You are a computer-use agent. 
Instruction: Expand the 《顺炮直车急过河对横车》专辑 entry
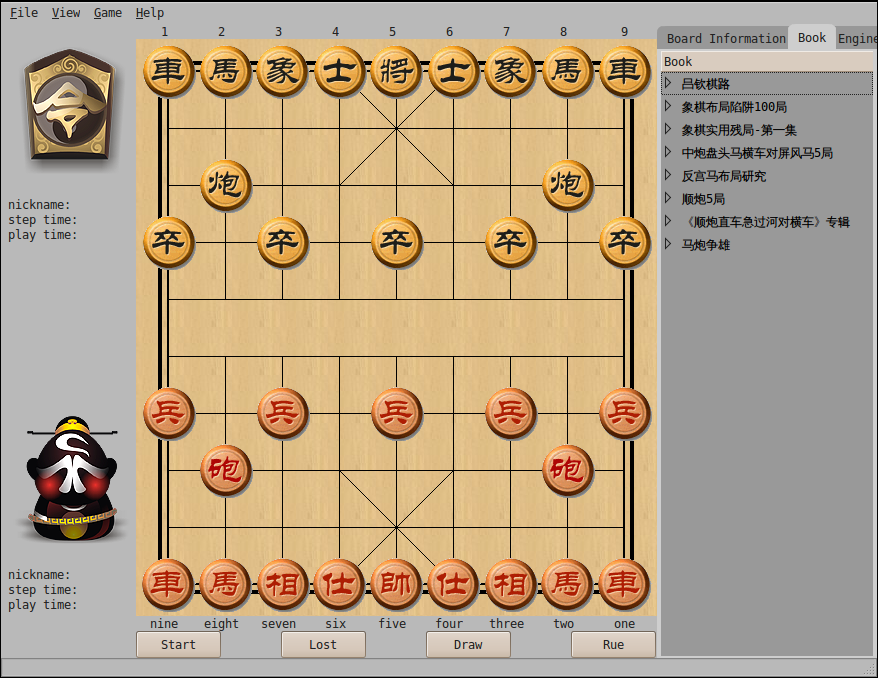pos(668,221)
